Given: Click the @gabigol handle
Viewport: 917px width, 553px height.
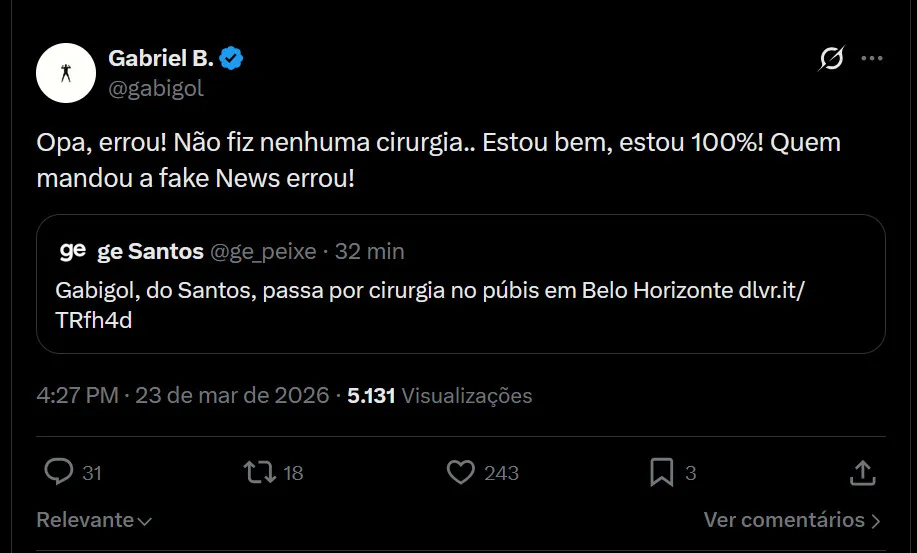Looking at the screenshot, I should point(155,88).
